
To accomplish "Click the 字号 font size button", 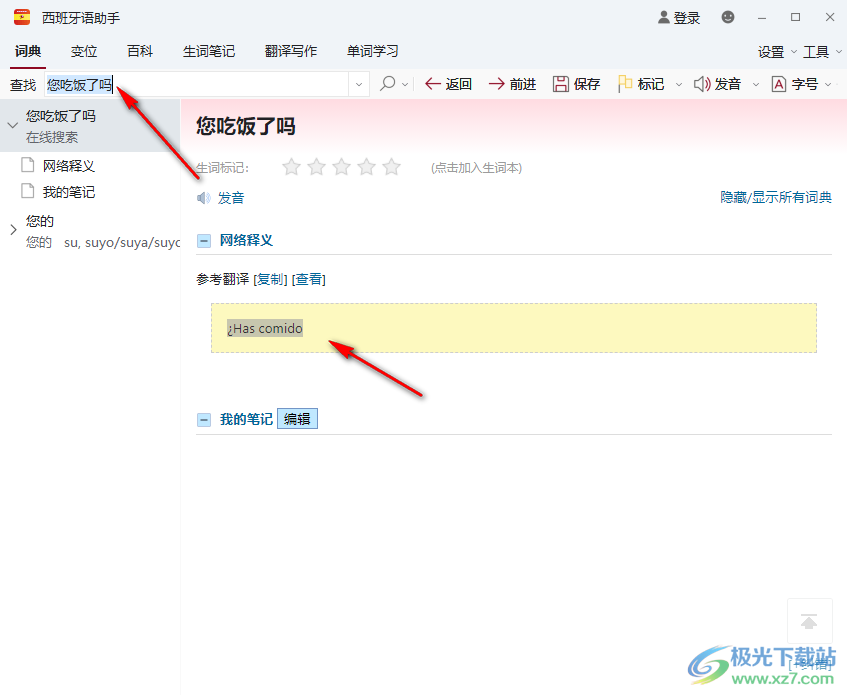I will 795,84.
